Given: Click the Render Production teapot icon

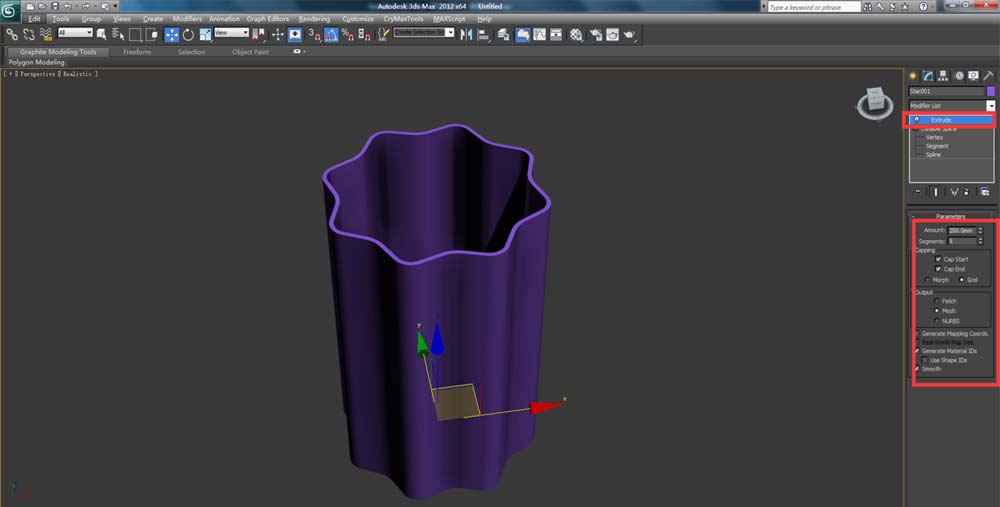Looking at the screenshot, I should [x=629, y=34].
